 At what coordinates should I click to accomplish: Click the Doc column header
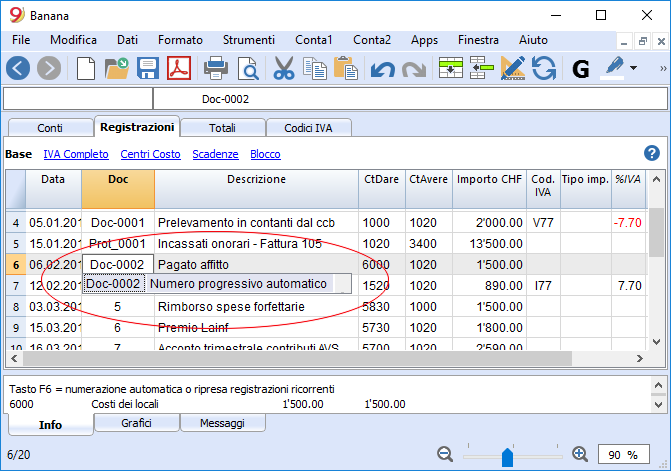[x=118, y=189]
